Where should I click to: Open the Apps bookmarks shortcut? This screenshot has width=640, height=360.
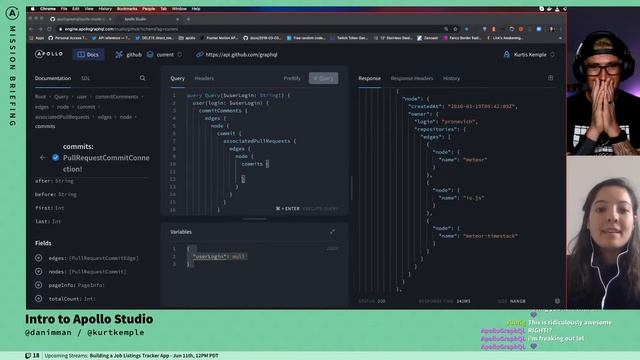coord(37,38)
